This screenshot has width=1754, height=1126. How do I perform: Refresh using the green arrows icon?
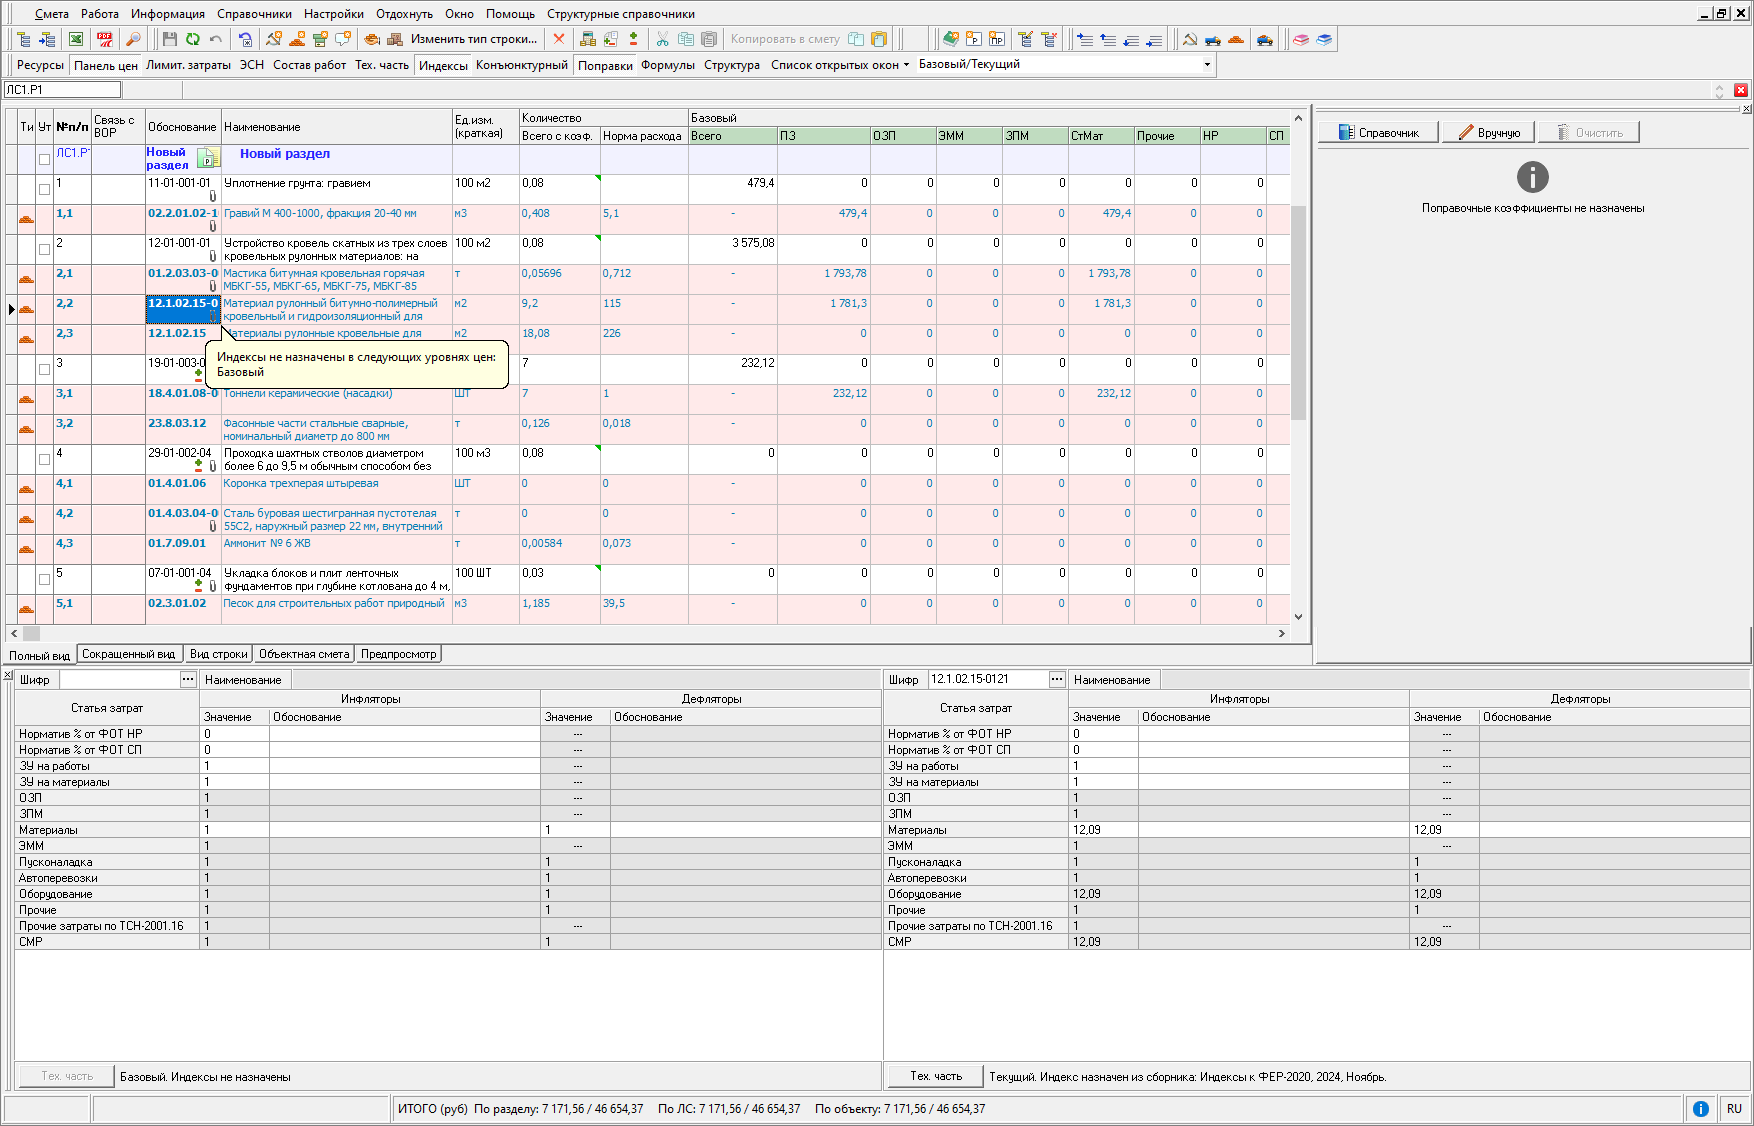tap(192, 39)
